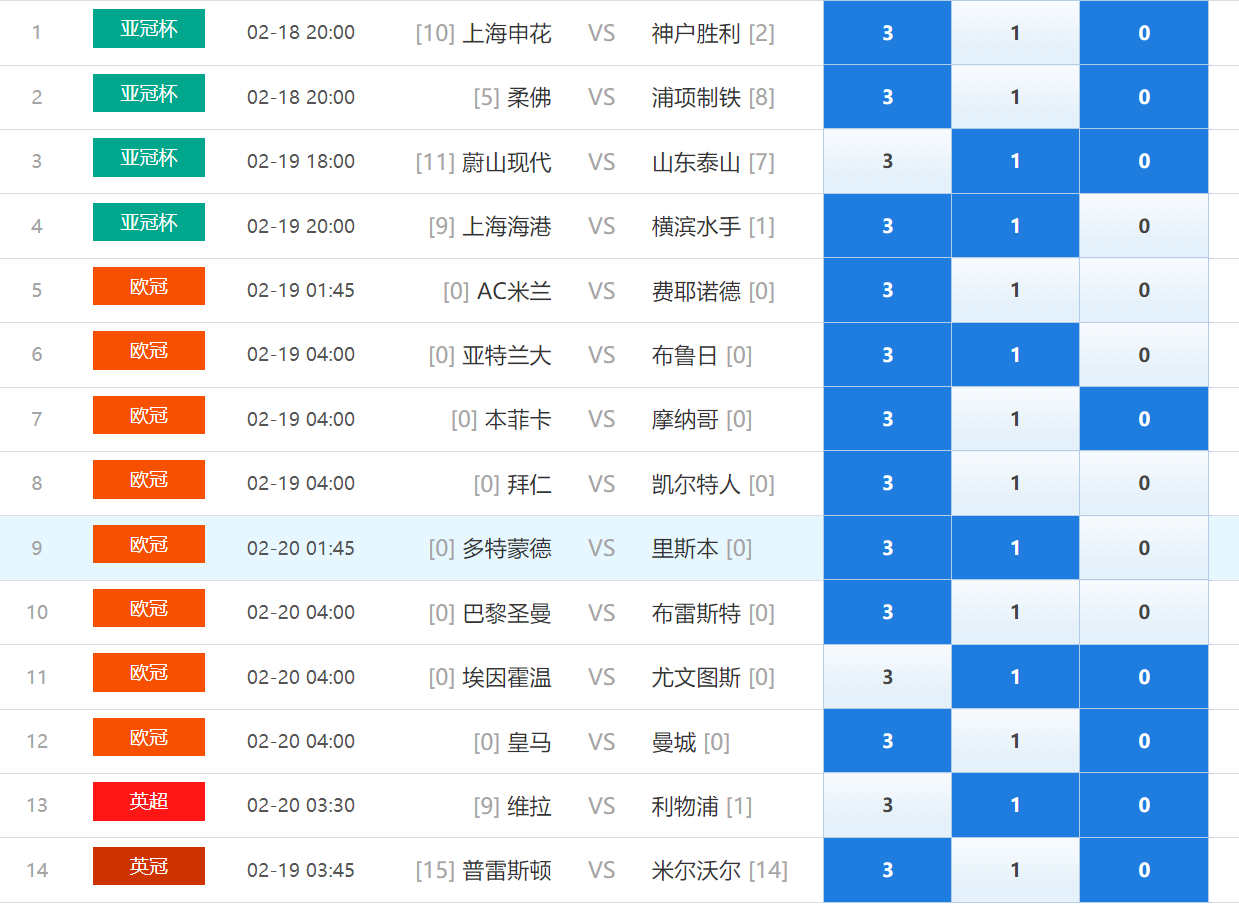This screenshot has width=1239, height=911.
Task: Toggle option 0 for 本菲卡 vs 摩纳哥
Action: pyautogui.click(x=1144, y=419)
